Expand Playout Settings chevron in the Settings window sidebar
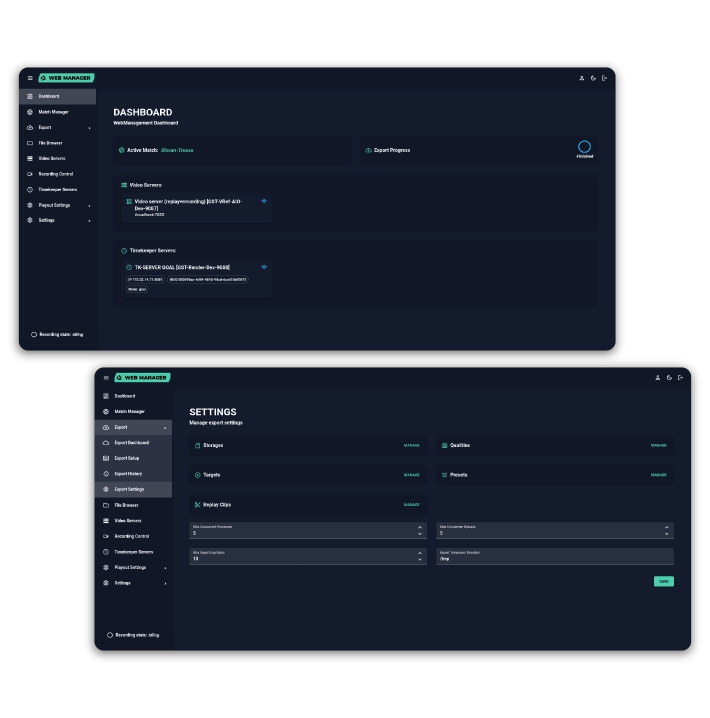This screenshot has width=710, height=718. (x=165, y=568)
